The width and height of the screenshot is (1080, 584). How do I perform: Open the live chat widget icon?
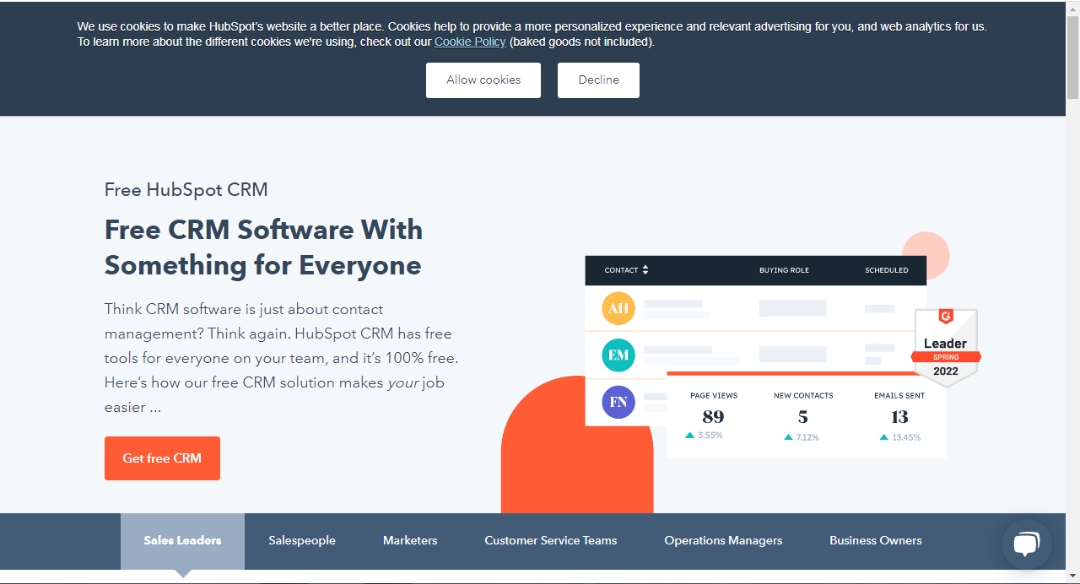[1026, 544]
